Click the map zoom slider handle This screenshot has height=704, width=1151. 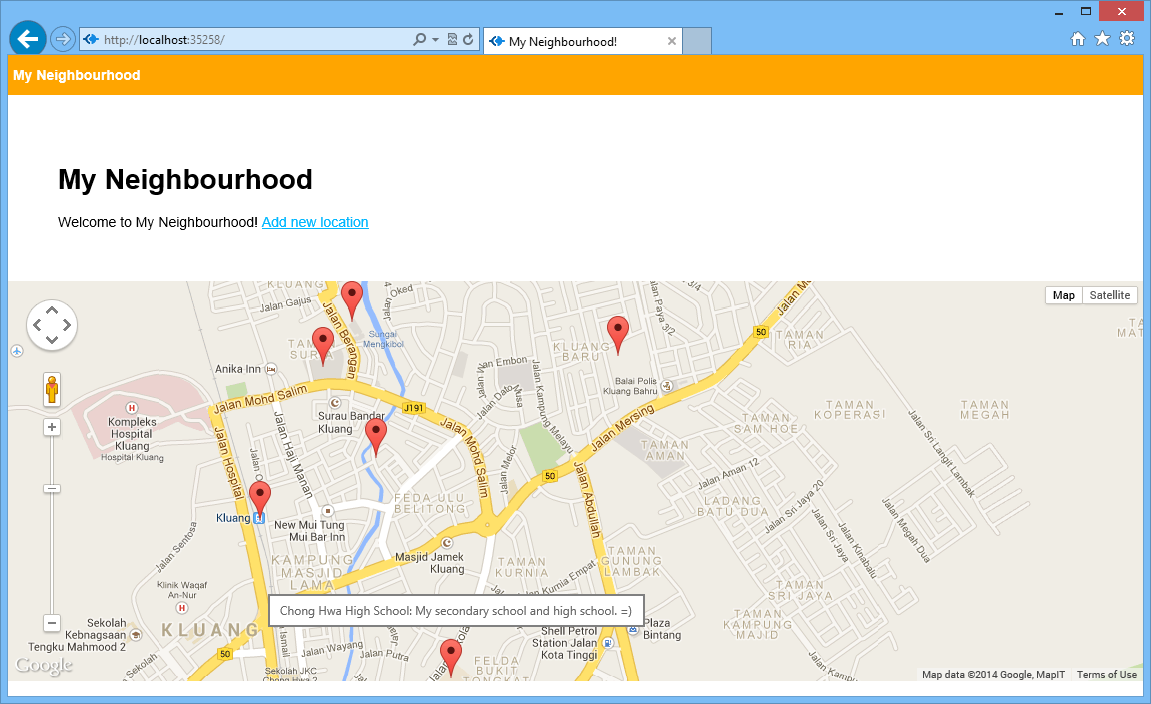coord(52,488)
